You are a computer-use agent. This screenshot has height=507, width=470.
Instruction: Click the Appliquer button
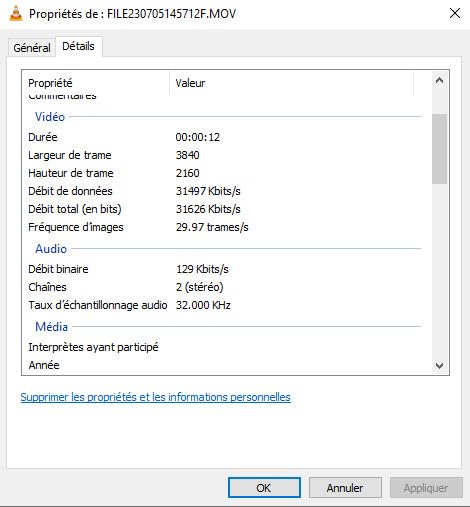coord(426,488)
